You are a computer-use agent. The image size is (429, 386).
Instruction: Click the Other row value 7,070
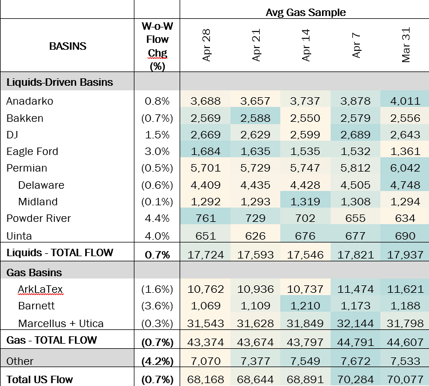point(206,361)
